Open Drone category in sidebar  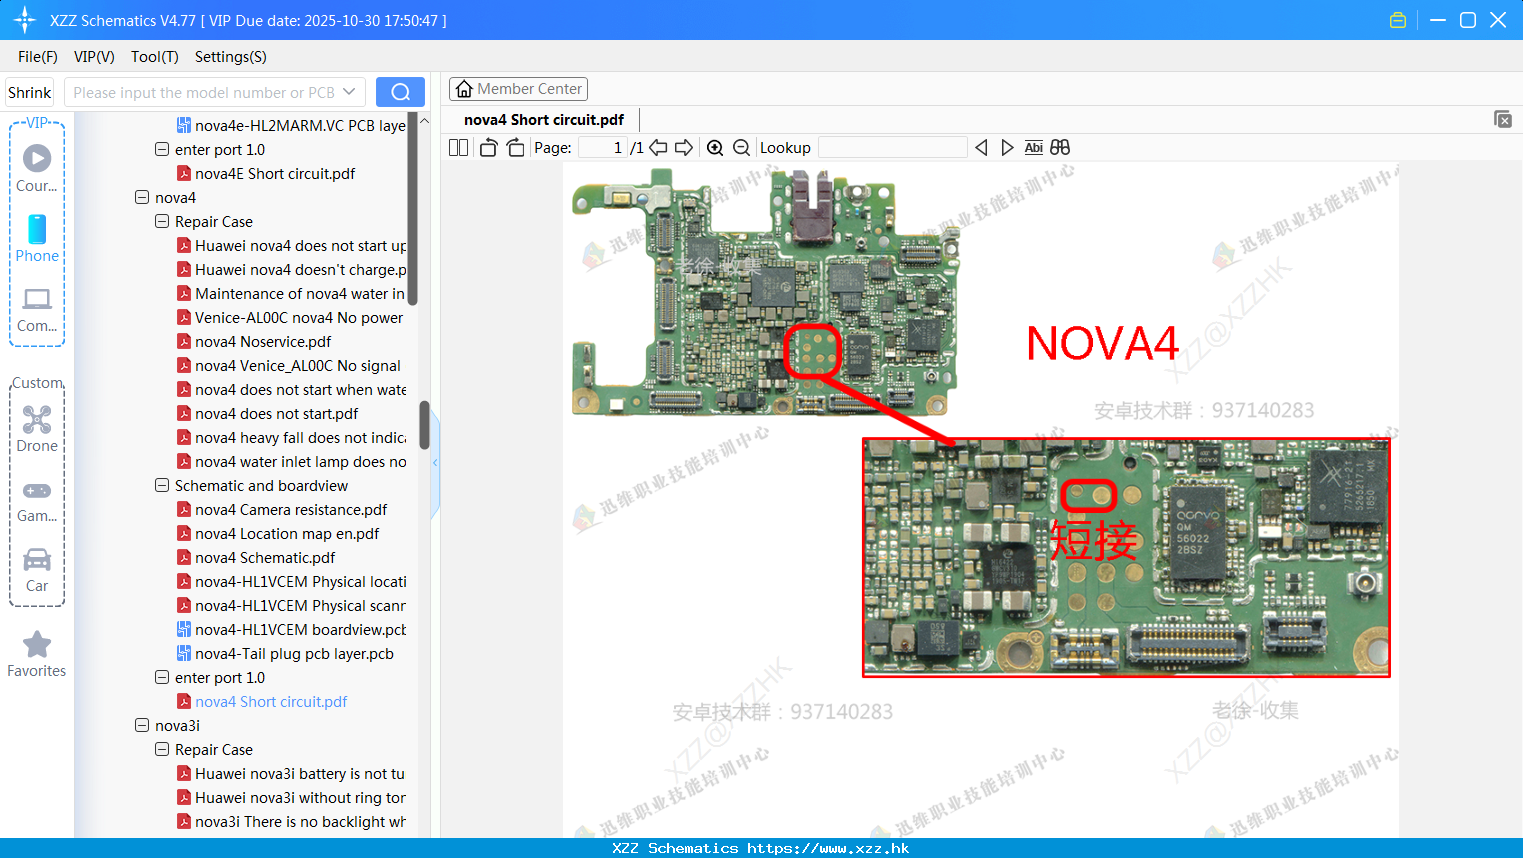37,429
